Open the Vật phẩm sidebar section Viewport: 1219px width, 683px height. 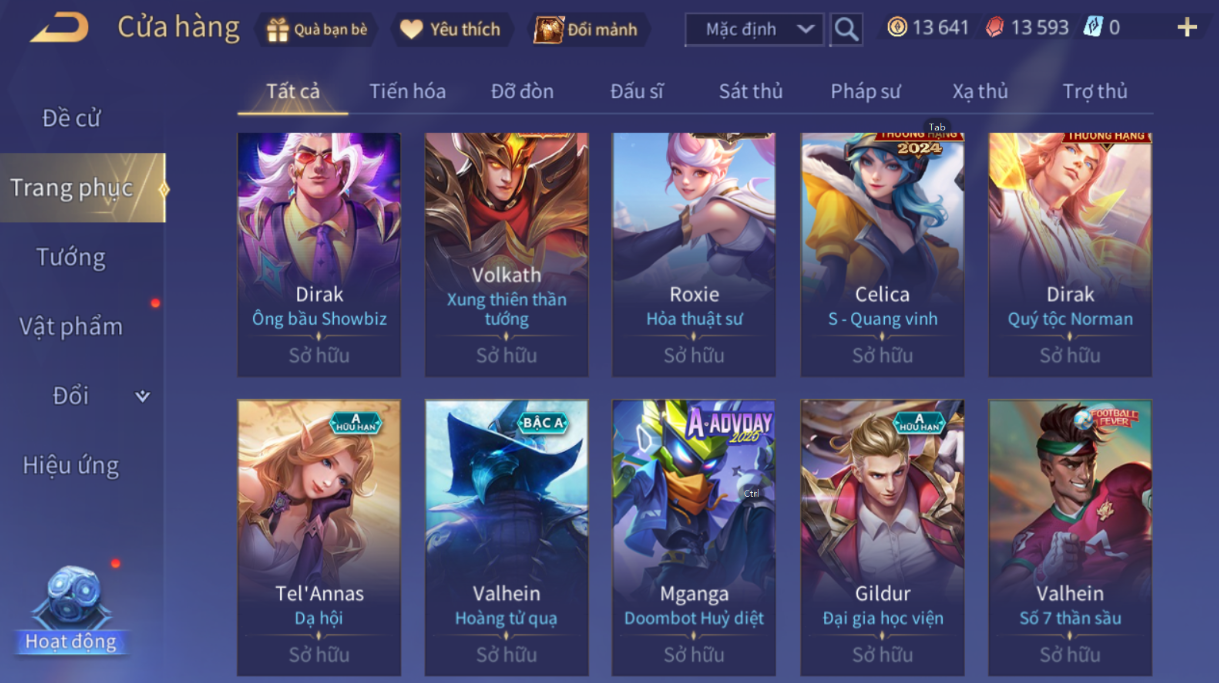71,326
